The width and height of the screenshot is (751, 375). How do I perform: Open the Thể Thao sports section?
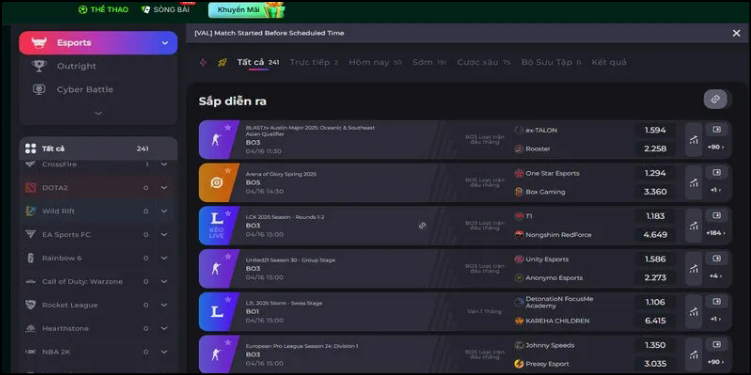[103, 9]
